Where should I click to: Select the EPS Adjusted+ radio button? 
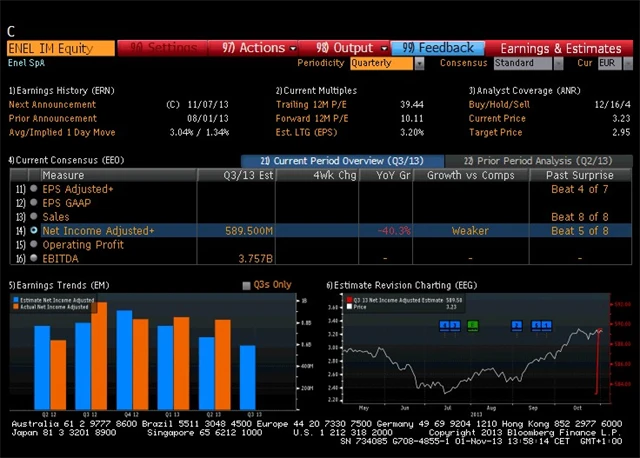pos(33,188)
